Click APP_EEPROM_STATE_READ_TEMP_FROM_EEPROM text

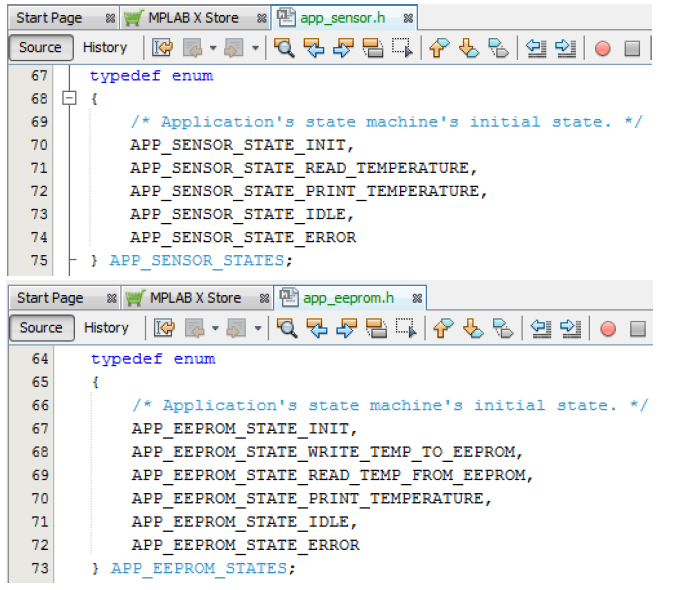click(x=330, y=475)
